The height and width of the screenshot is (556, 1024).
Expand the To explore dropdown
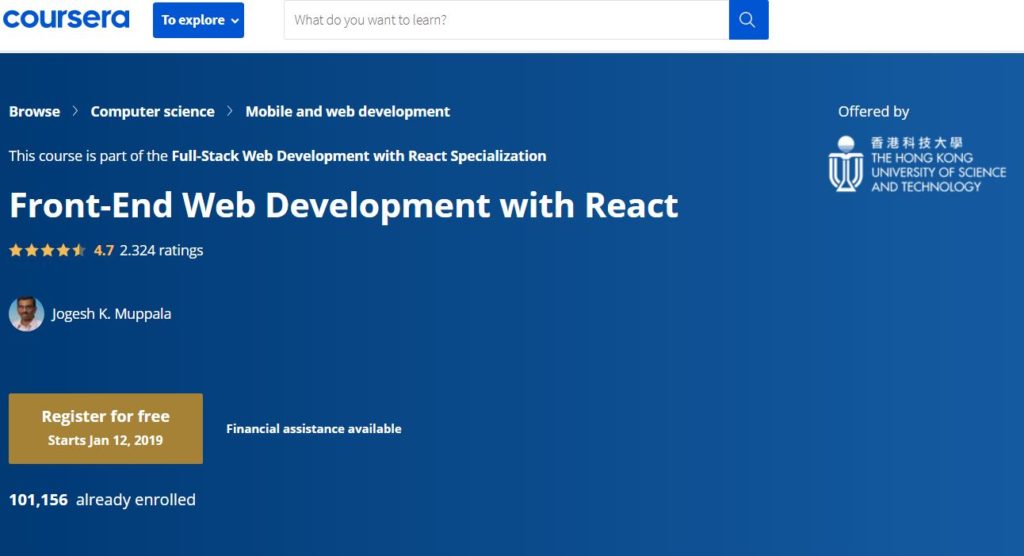click(x=199, y=20)
